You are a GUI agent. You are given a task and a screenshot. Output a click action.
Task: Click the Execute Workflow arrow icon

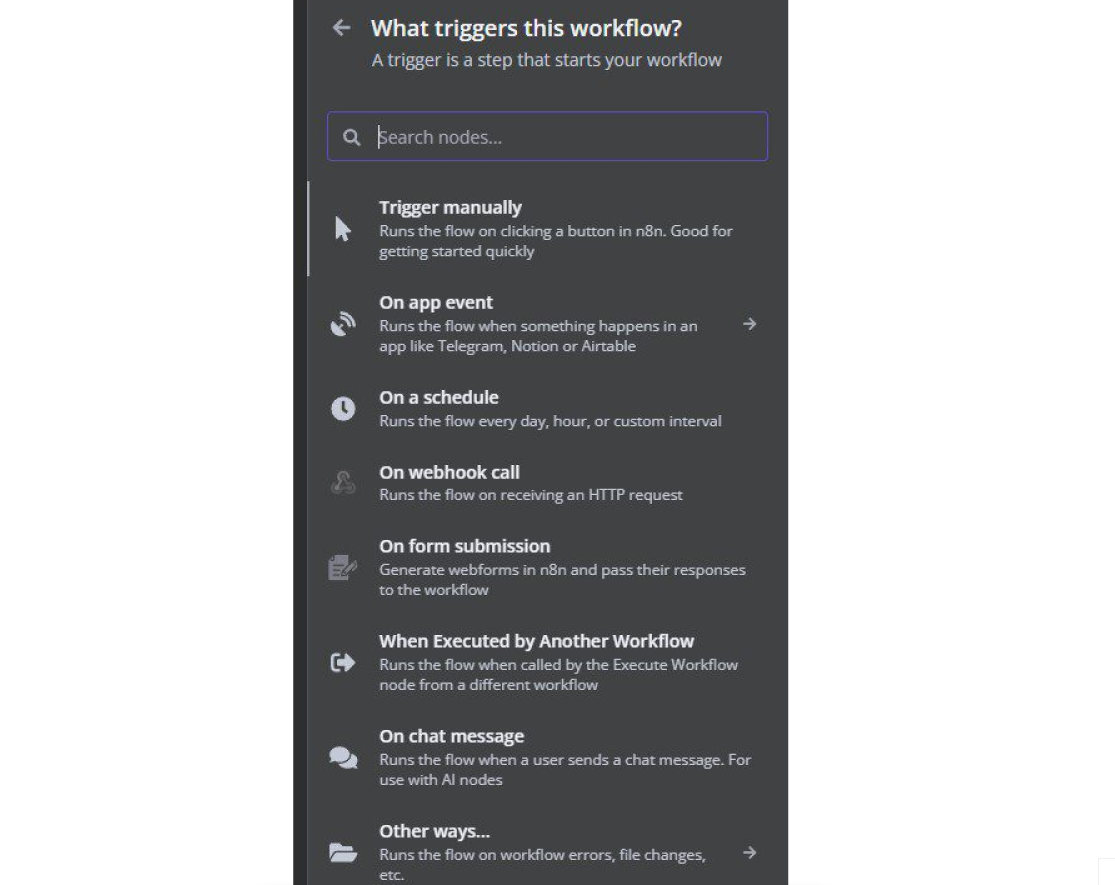[343, 662]
